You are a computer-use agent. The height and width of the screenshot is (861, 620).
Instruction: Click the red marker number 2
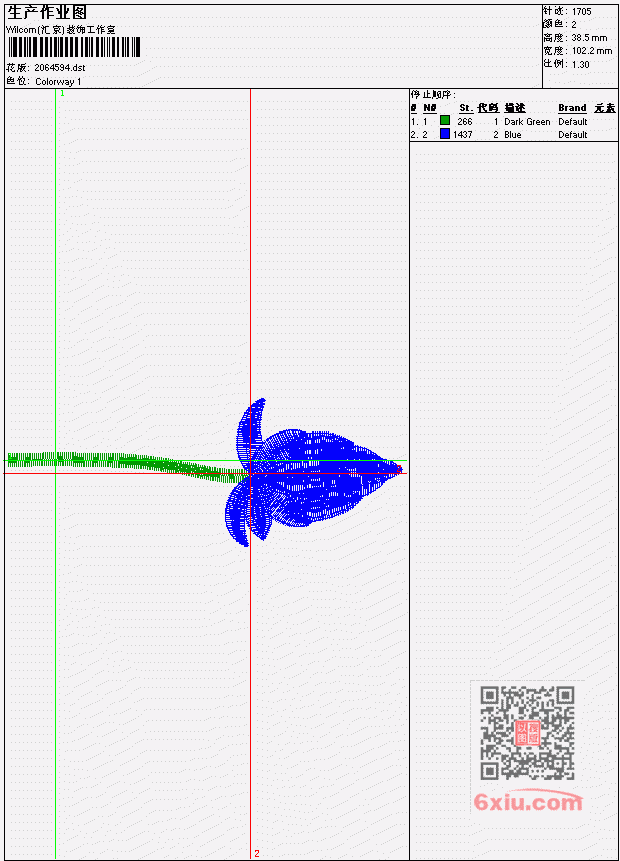[256, 853]
